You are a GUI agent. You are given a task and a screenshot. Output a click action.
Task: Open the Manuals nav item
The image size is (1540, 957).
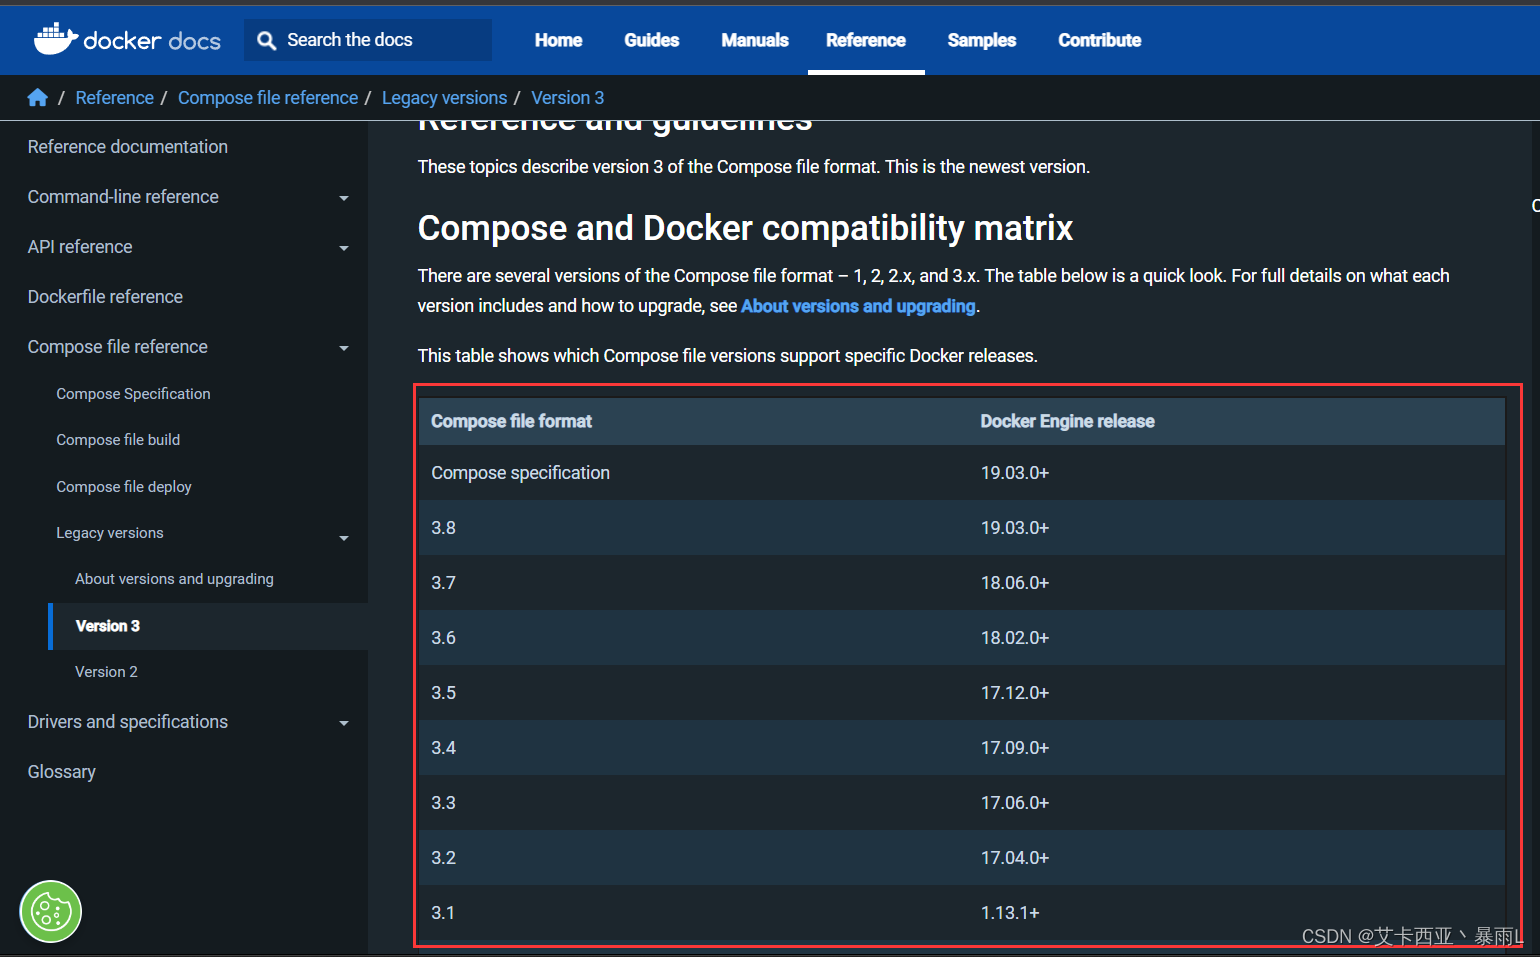pos(755,40)
